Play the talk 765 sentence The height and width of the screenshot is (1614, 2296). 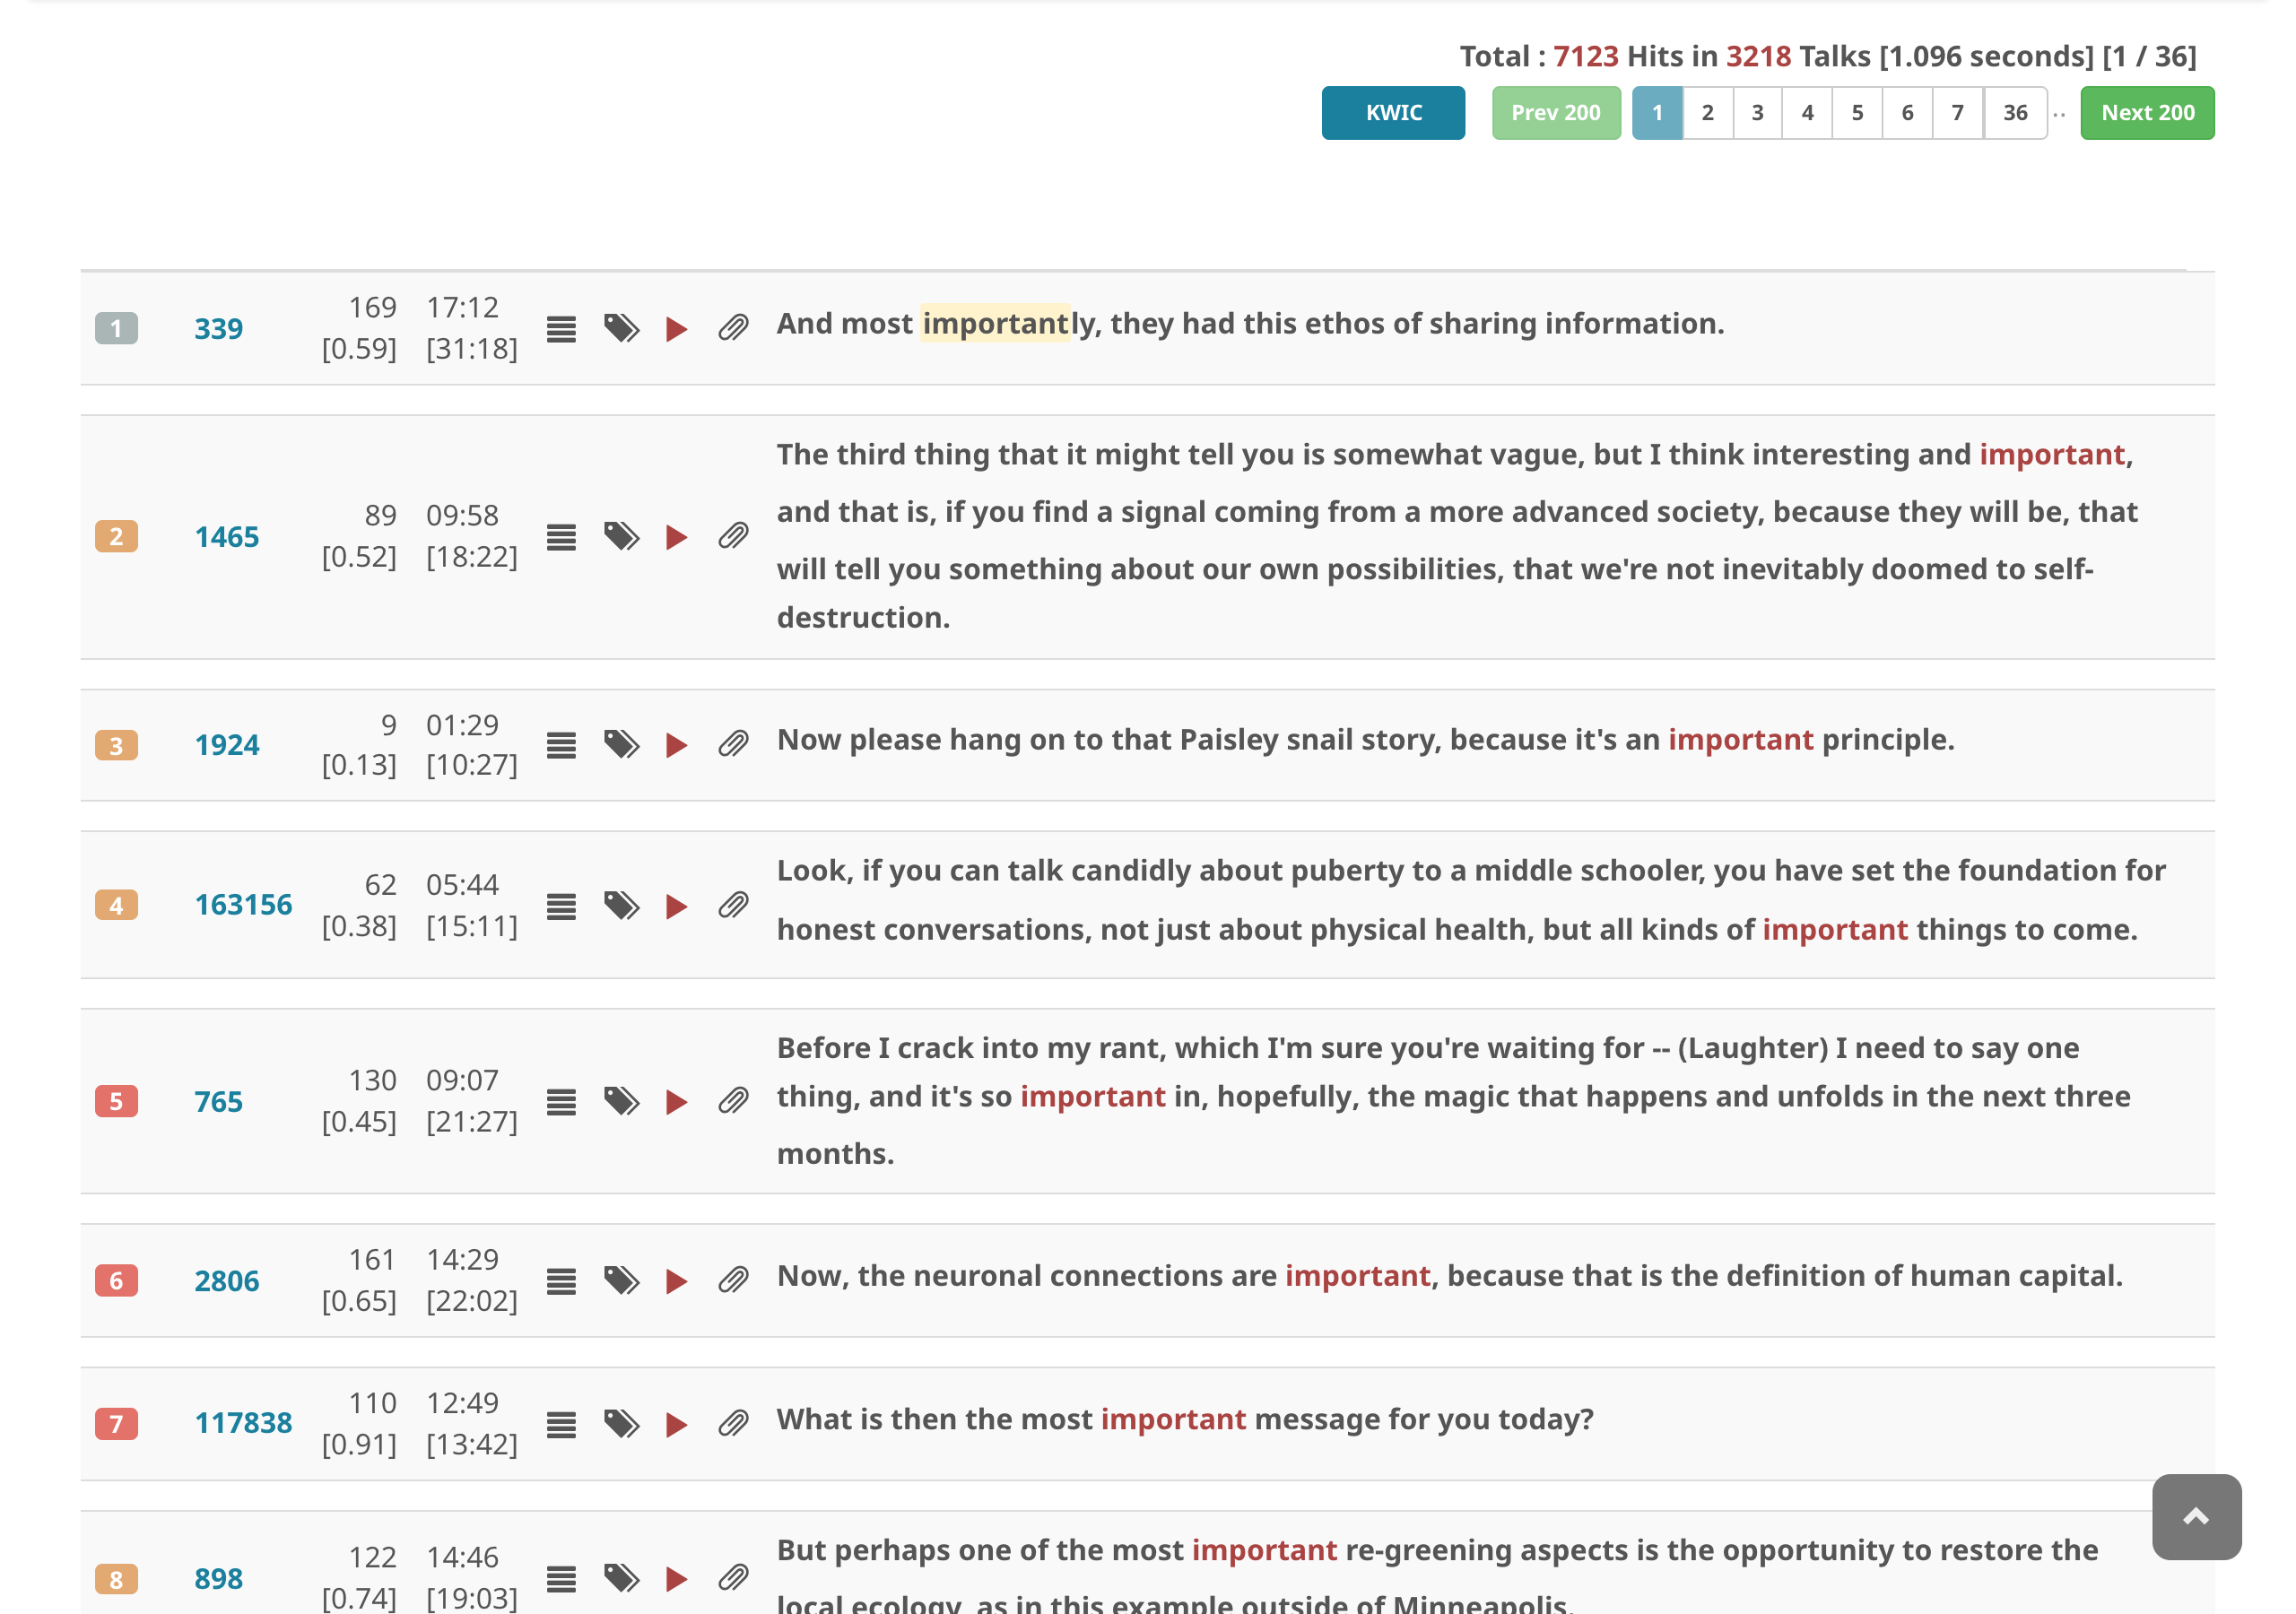pyautogui.click(x=676, y=1101)
